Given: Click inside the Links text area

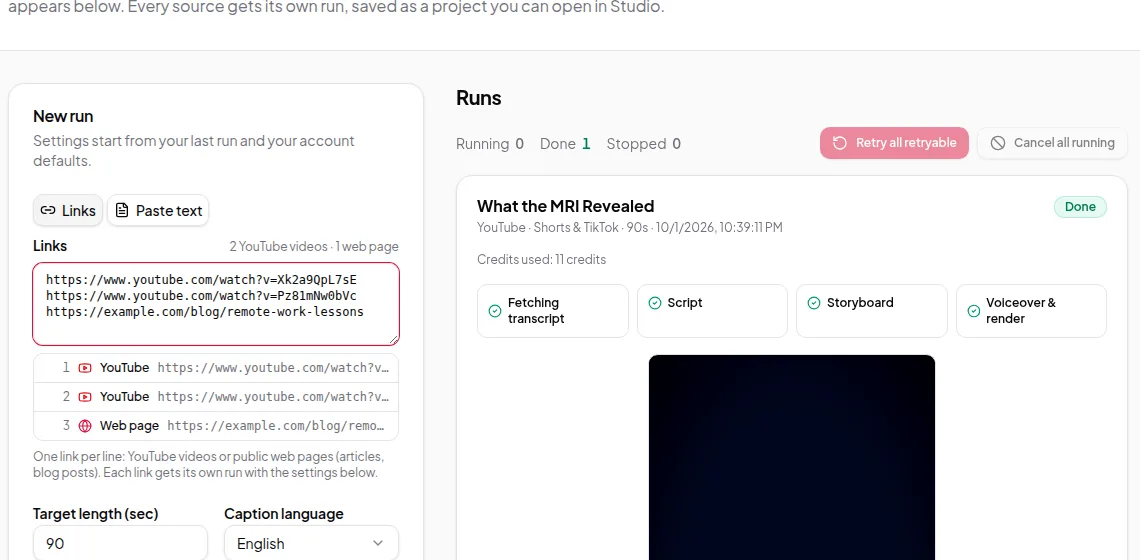Looking at the screenshot, I should click(x=216, y=304).
